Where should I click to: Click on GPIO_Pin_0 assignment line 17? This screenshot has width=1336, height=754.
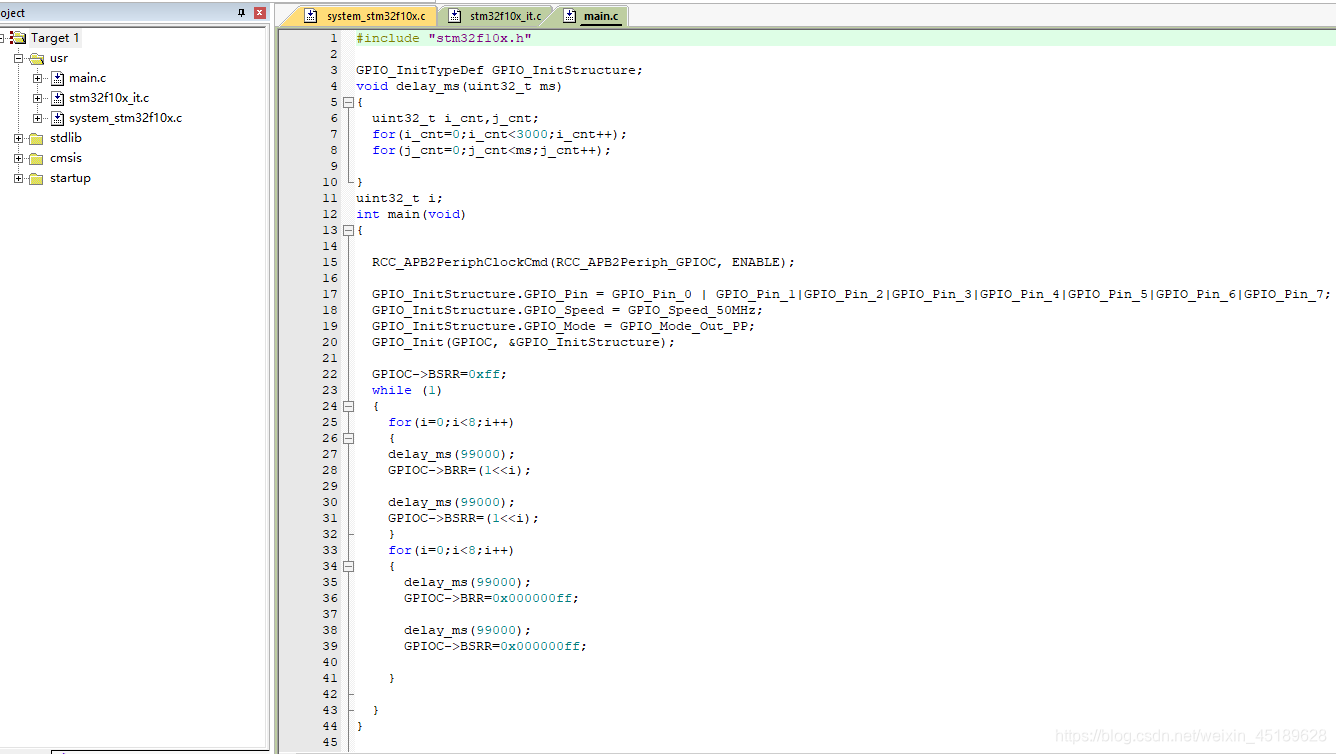[852, 294]
